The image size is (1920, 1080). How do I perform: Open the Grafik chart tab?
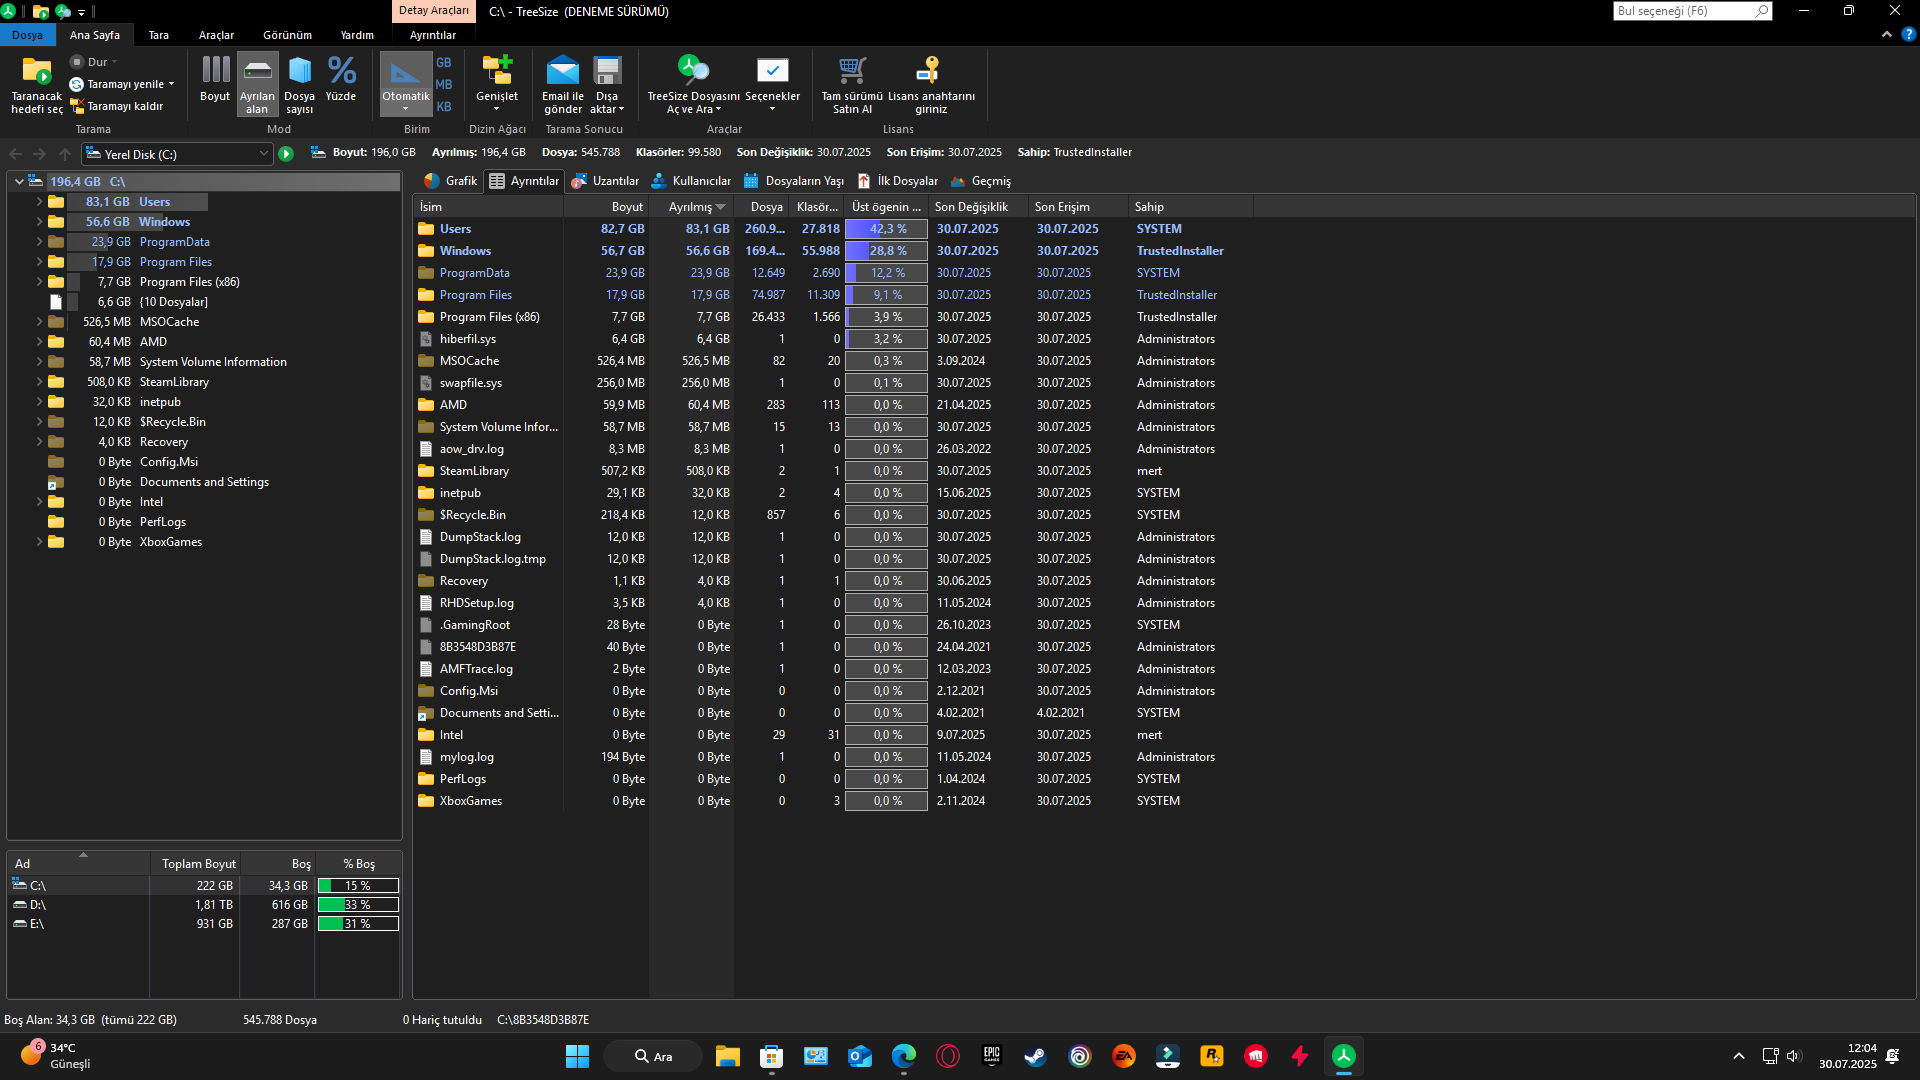(x=450, y=181)
